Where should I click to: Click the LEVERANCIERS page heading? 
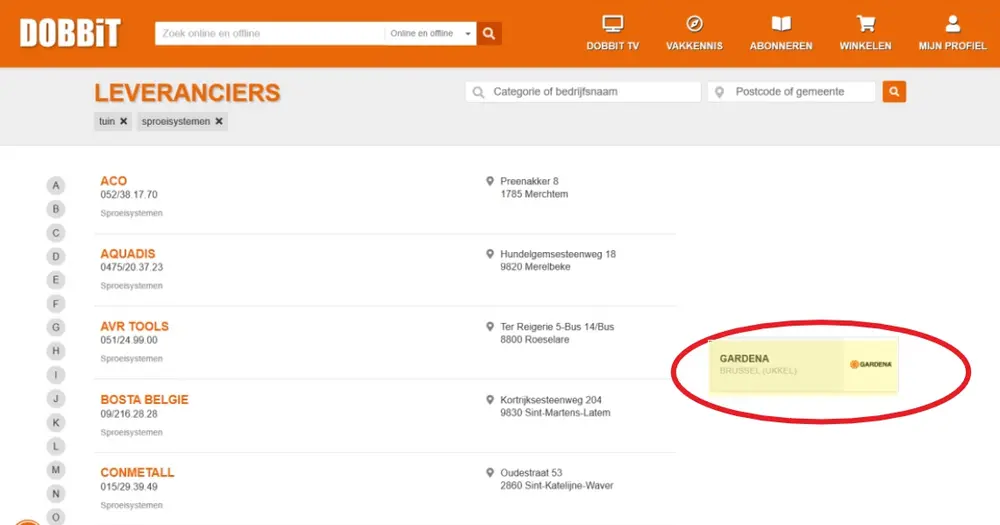tap(188, 93)
